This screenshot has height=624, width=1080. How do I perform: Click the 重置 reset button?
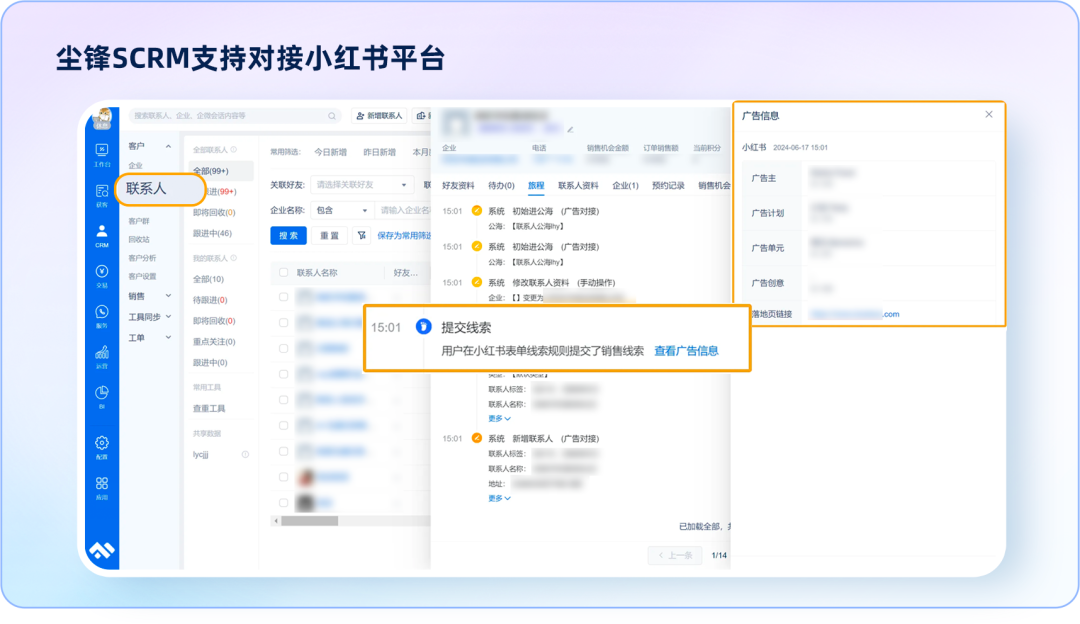(x=329, y=236)
